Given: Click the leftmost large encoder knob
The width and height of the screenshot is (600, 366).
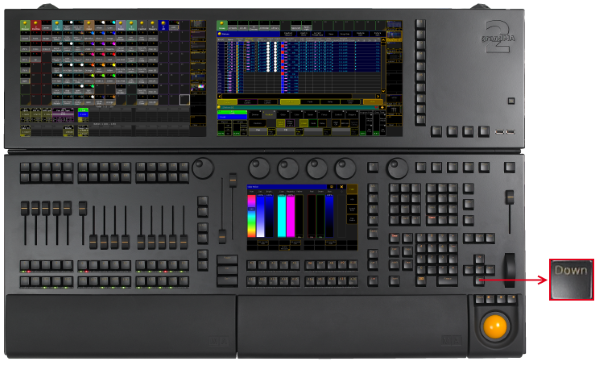Looking at the screenshot, I should coord(202,168).
